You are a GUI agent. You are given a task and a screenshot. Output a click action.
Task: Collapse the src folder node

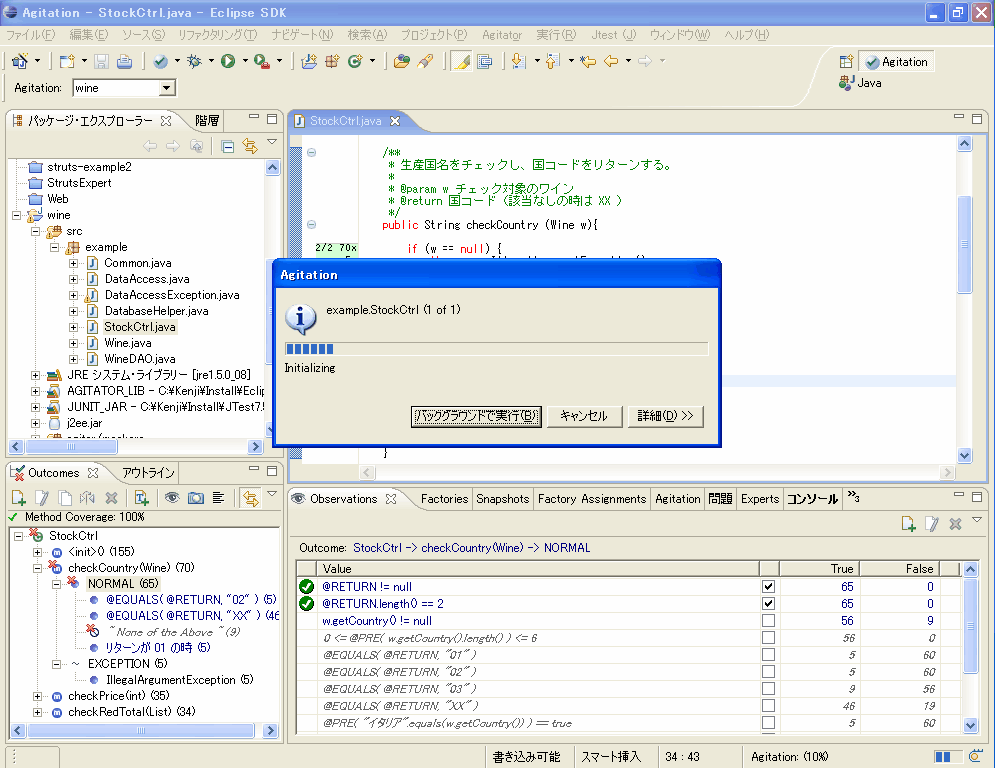point(36,231)
